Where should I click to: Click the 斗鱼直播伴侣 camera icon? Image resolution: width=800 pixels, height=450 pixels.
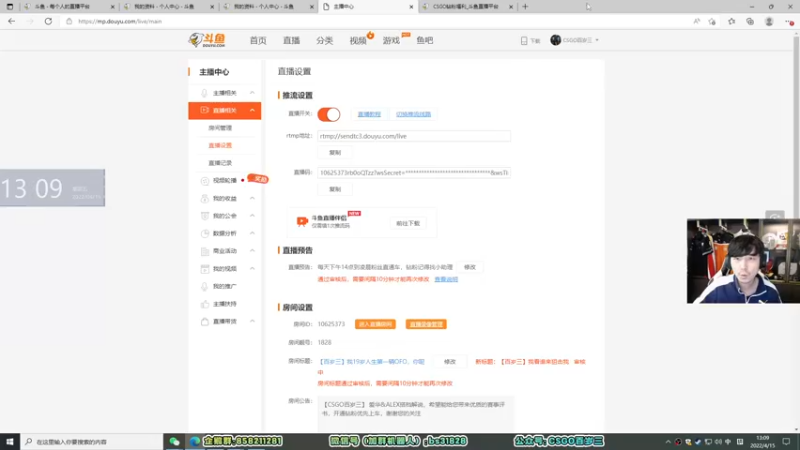pos(302,221)
